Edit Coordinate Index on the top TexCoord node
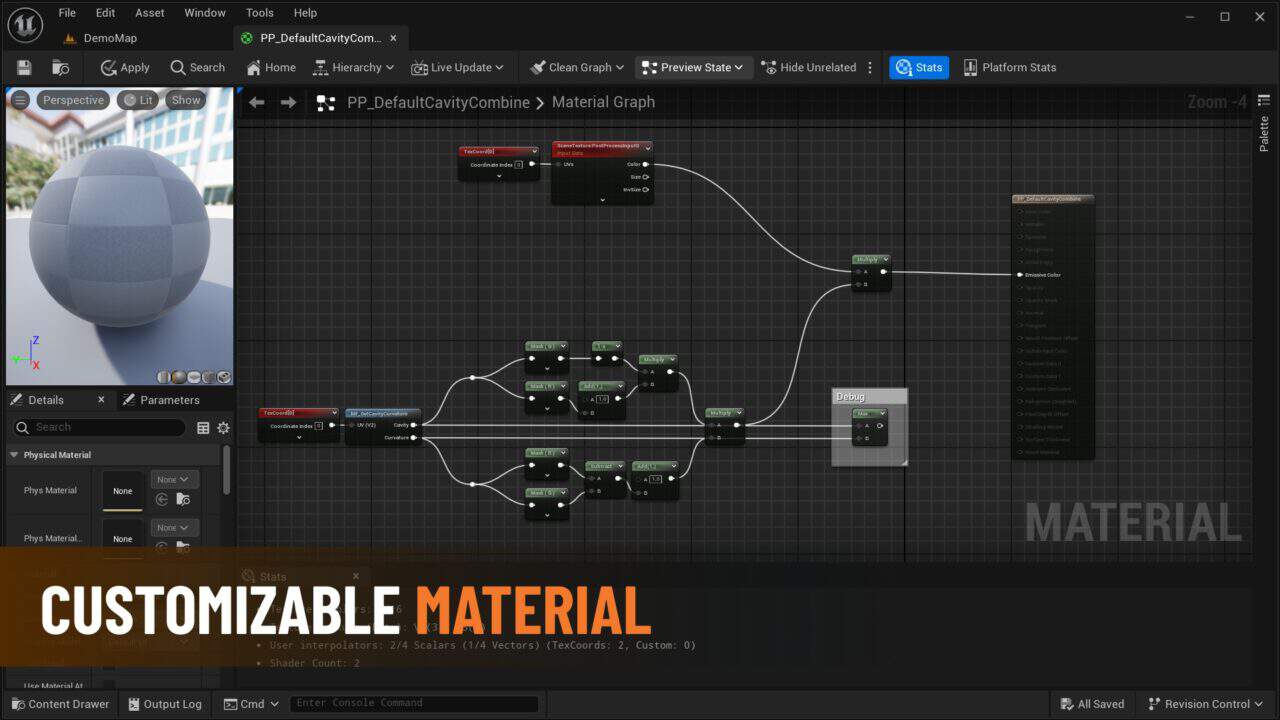Viewport: 1280px width, 720px height. tap(518, 164)
